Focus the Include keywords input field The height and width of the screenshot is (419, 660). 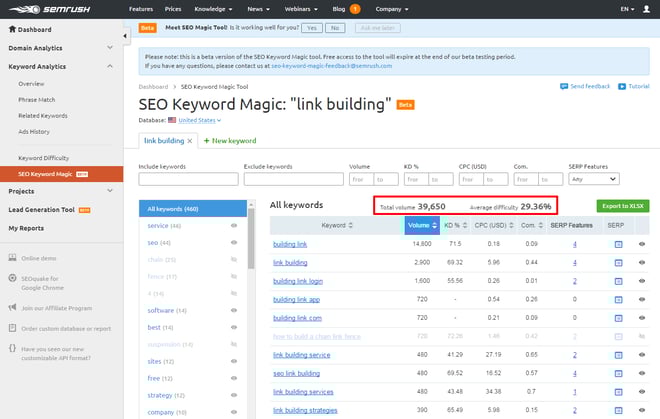click(188, 179)
